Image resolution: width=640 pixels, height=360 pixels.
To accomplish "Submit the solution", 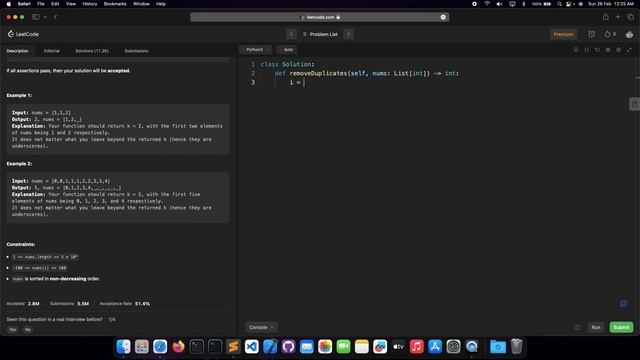I will pos(621,327).
